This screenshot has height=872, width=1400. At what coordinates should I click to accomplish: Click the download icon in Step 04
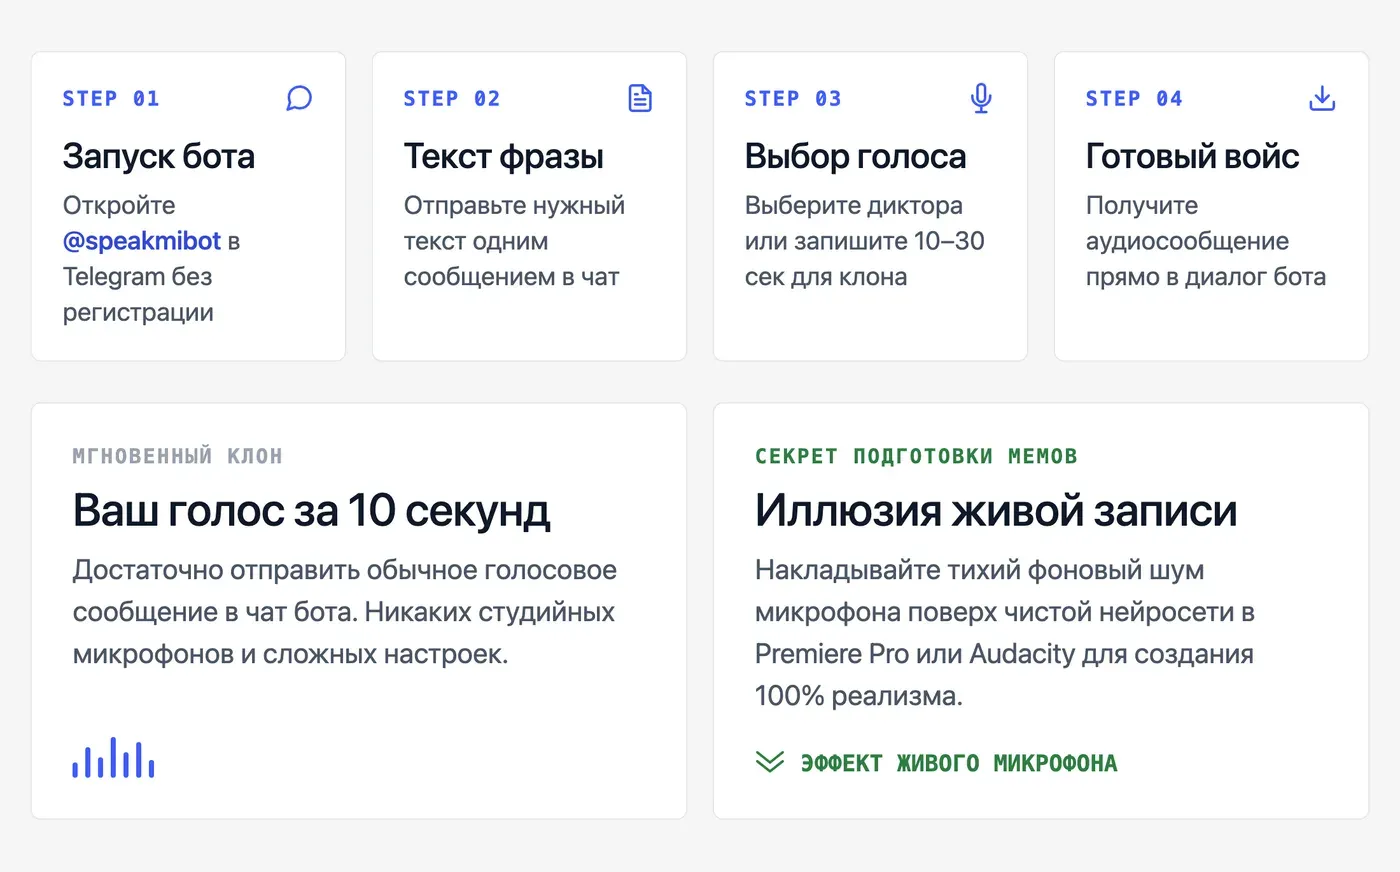pos(1322,98)
